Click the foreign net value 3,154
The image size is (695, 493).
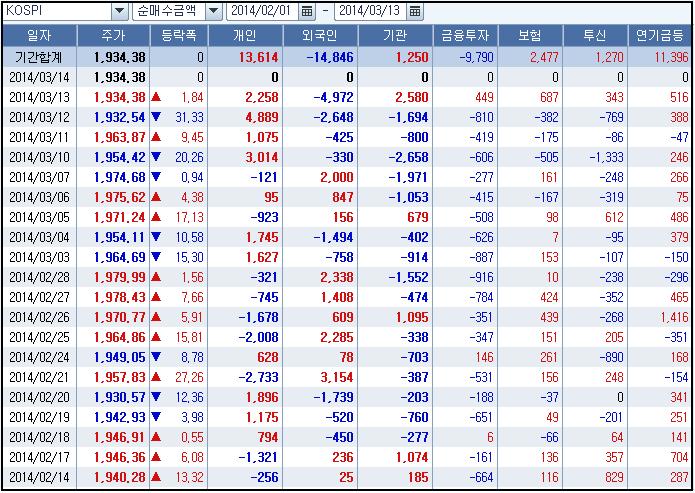[337, 377]
